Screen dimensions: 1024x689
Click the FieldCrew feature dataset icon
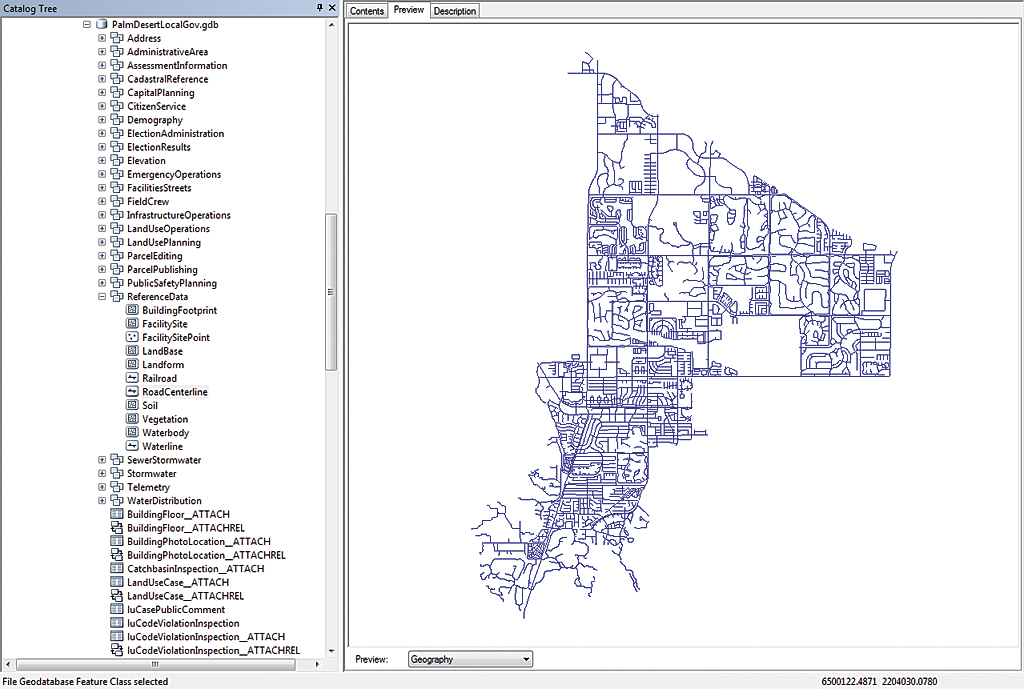pyautogui.click(x=117, y=201)
